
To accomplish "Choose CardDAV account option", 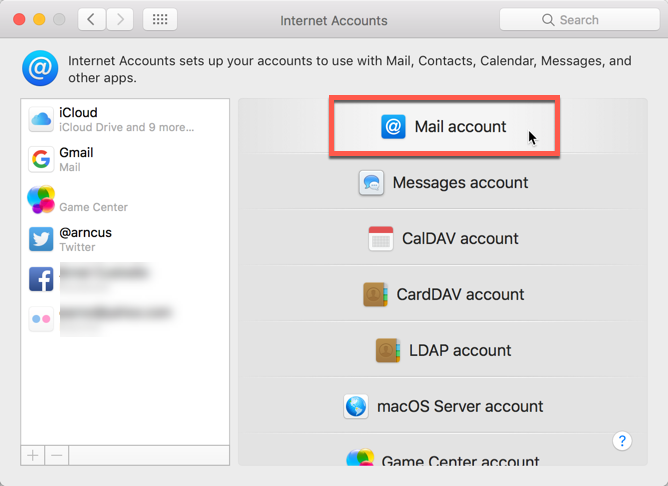I will coord(443,294).
